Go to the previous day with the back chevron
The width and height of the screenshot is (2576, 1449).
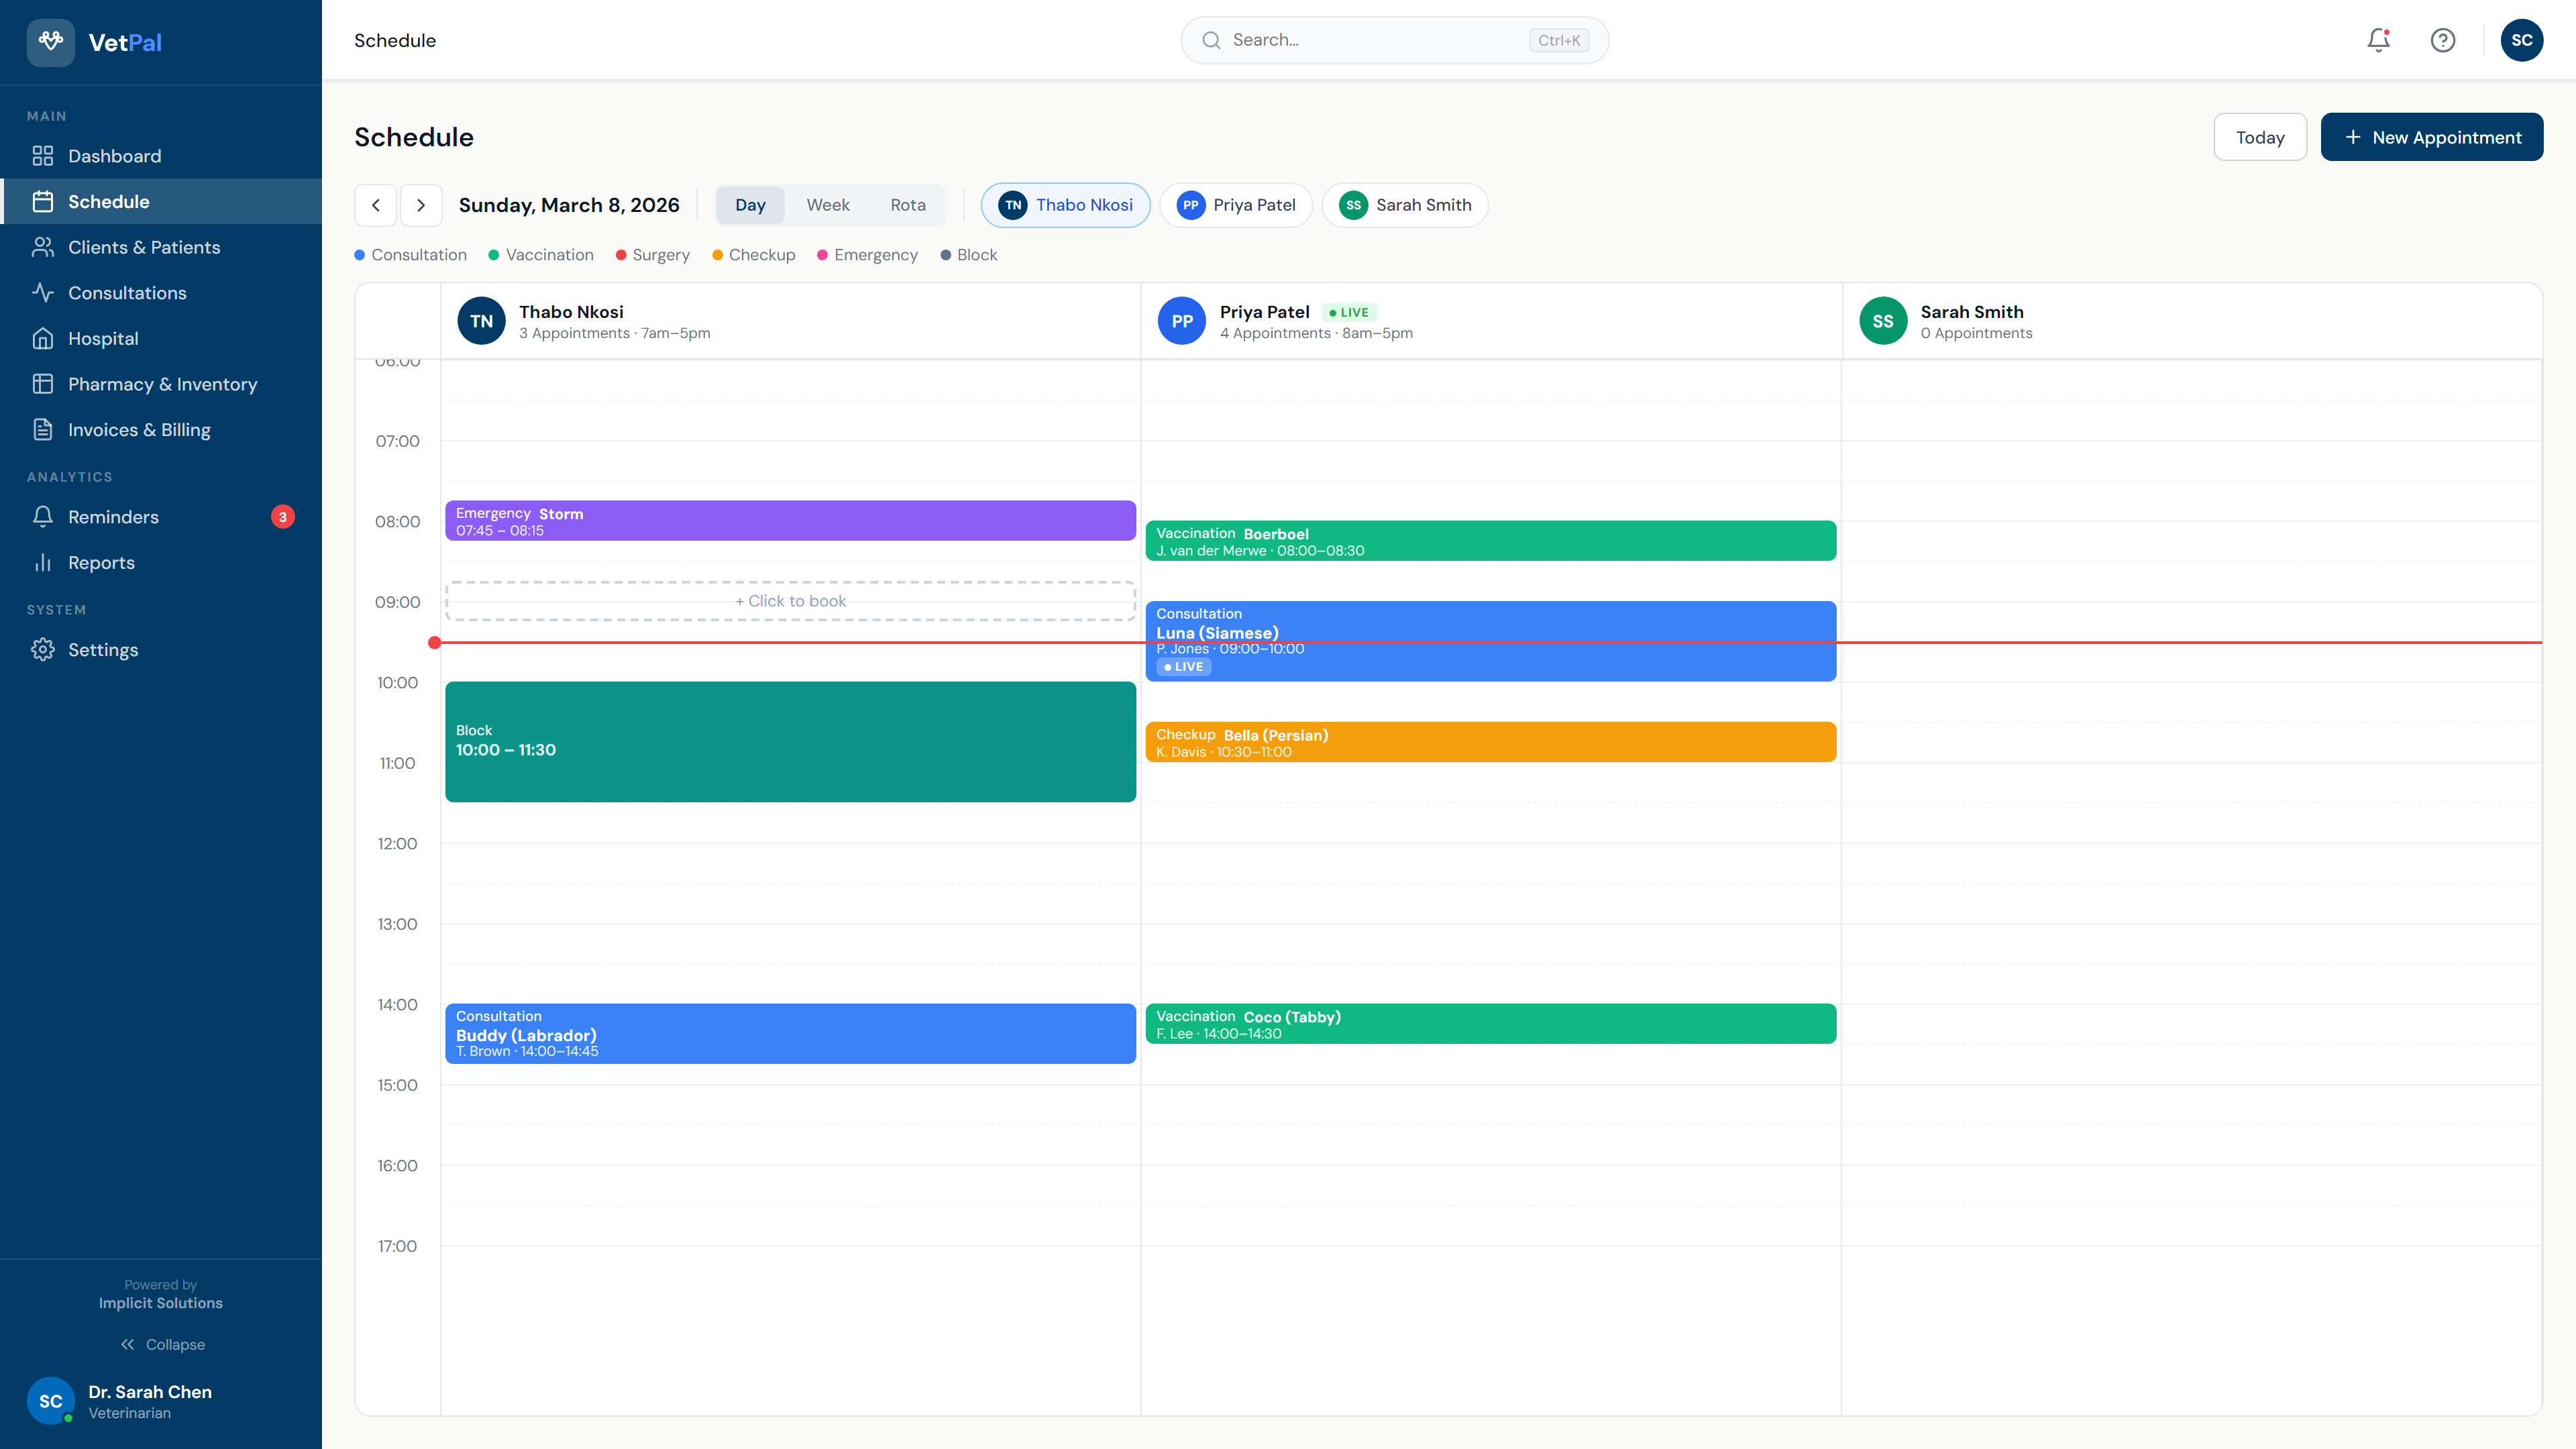tap(375, 205)
